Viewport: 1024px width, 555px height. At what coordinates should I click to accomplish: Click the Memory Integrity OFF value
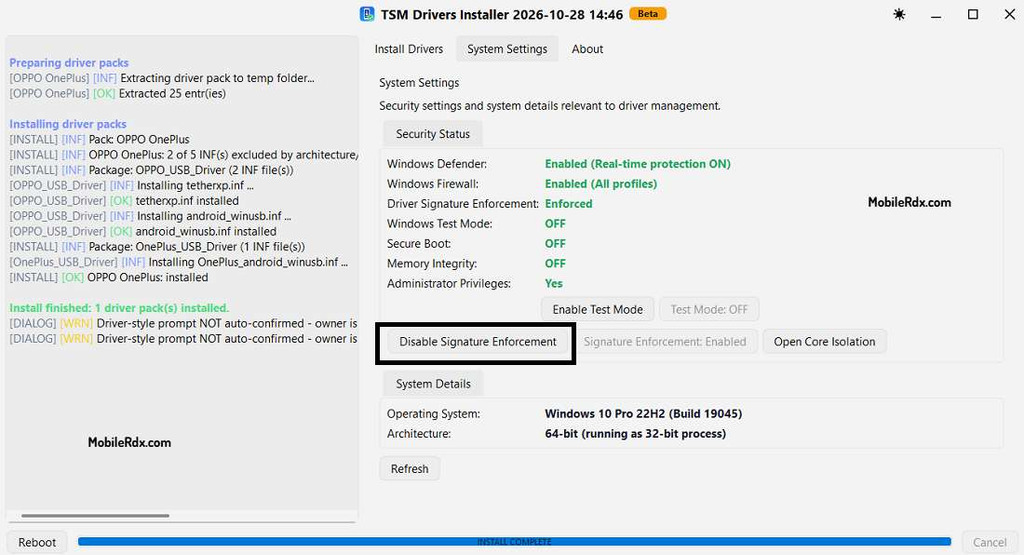555,264
